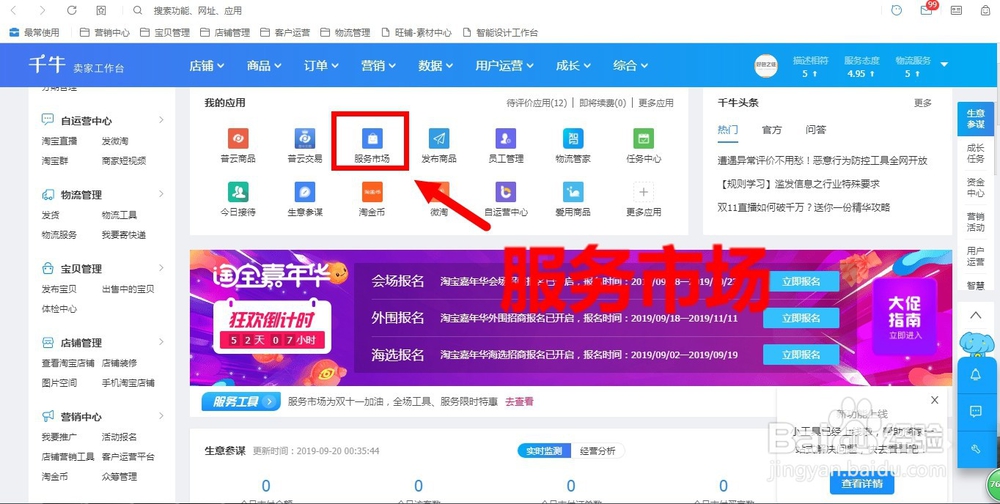Select the 热门 tab in 千牛头条
Screen dimensions: 1000x504
pos(728,130)
